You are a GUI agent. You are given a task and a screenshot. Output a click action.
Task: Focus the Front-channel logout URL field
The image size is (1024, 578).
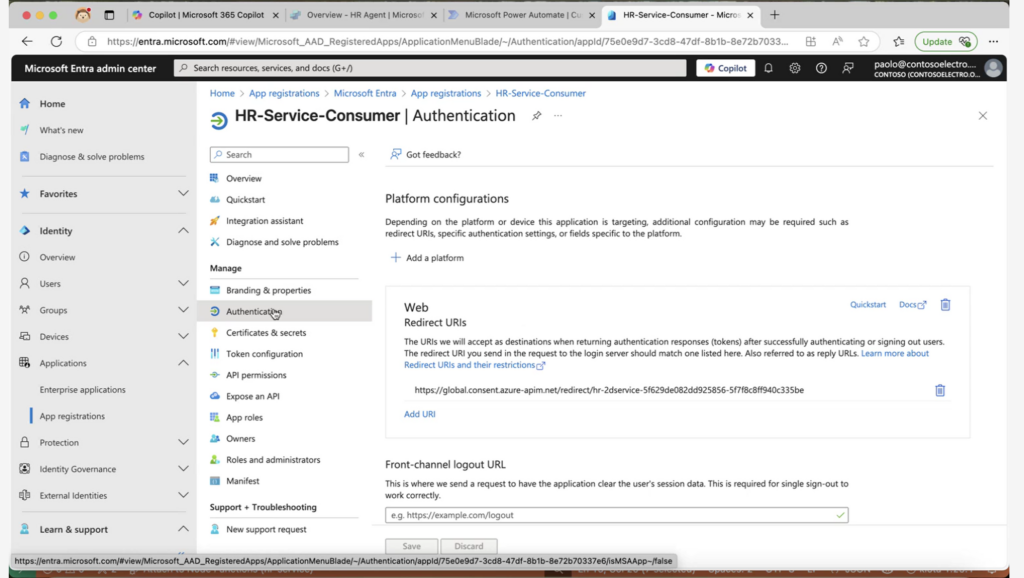(616, 515)
